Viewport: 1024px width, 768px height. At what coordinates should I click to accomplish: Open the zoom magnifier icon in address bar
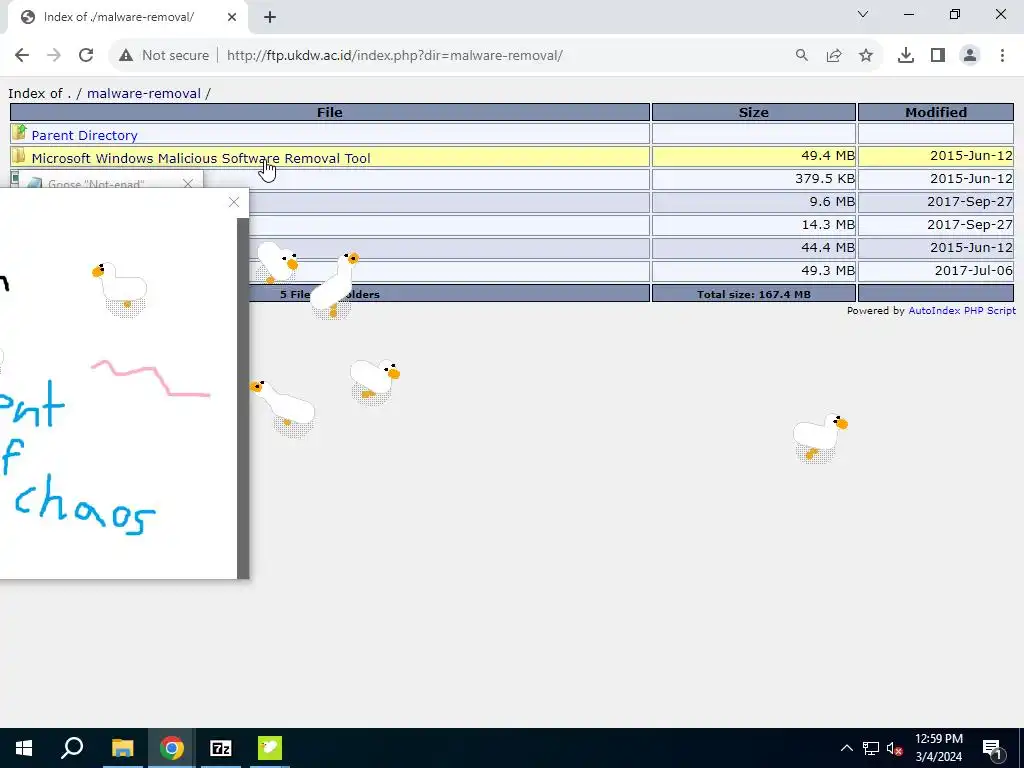tap(801, 56)
